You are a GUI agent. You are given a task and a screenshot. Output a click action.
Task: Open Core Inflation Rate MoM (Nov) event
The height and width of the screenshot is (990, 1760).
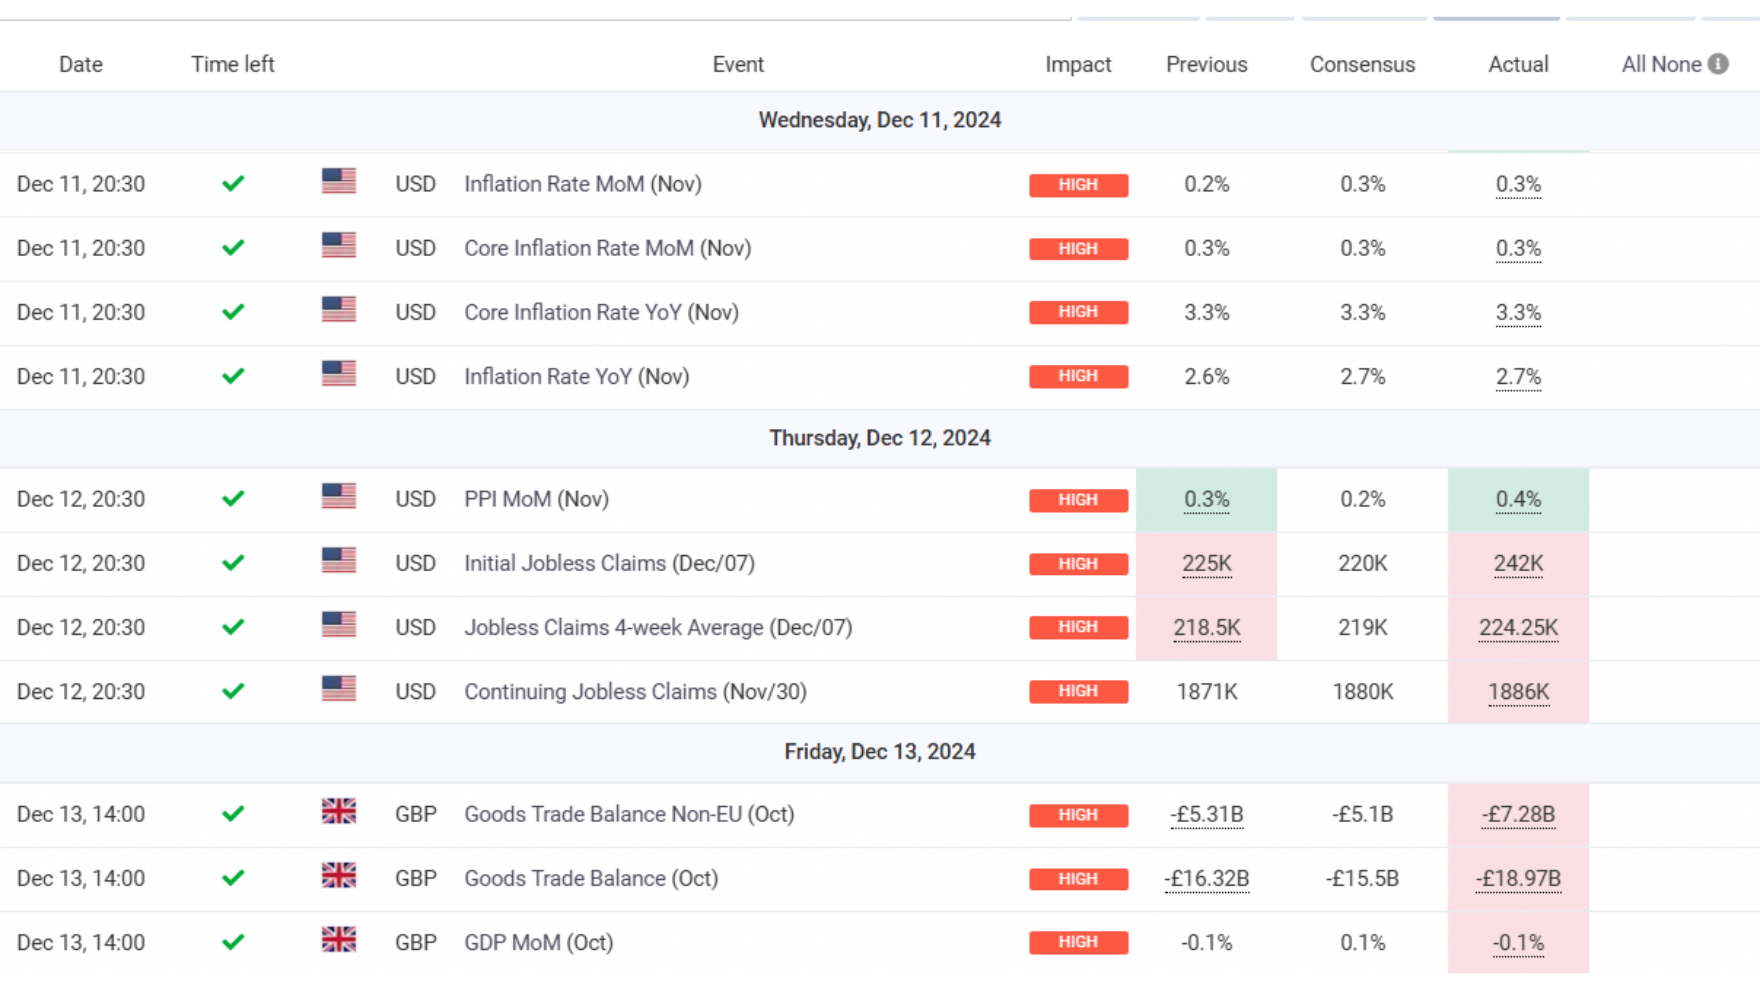(607, 248)
